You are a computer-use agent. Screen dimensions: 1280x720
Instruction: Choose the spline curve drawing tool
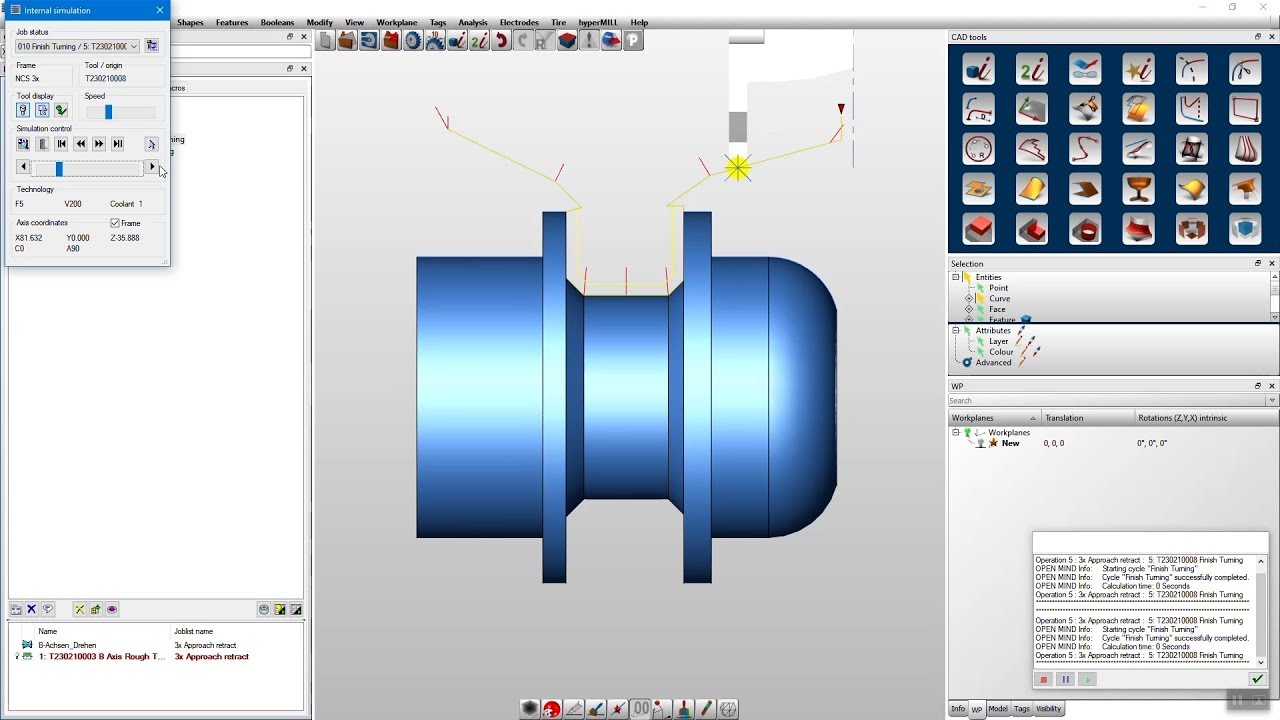click(1085, 149)
